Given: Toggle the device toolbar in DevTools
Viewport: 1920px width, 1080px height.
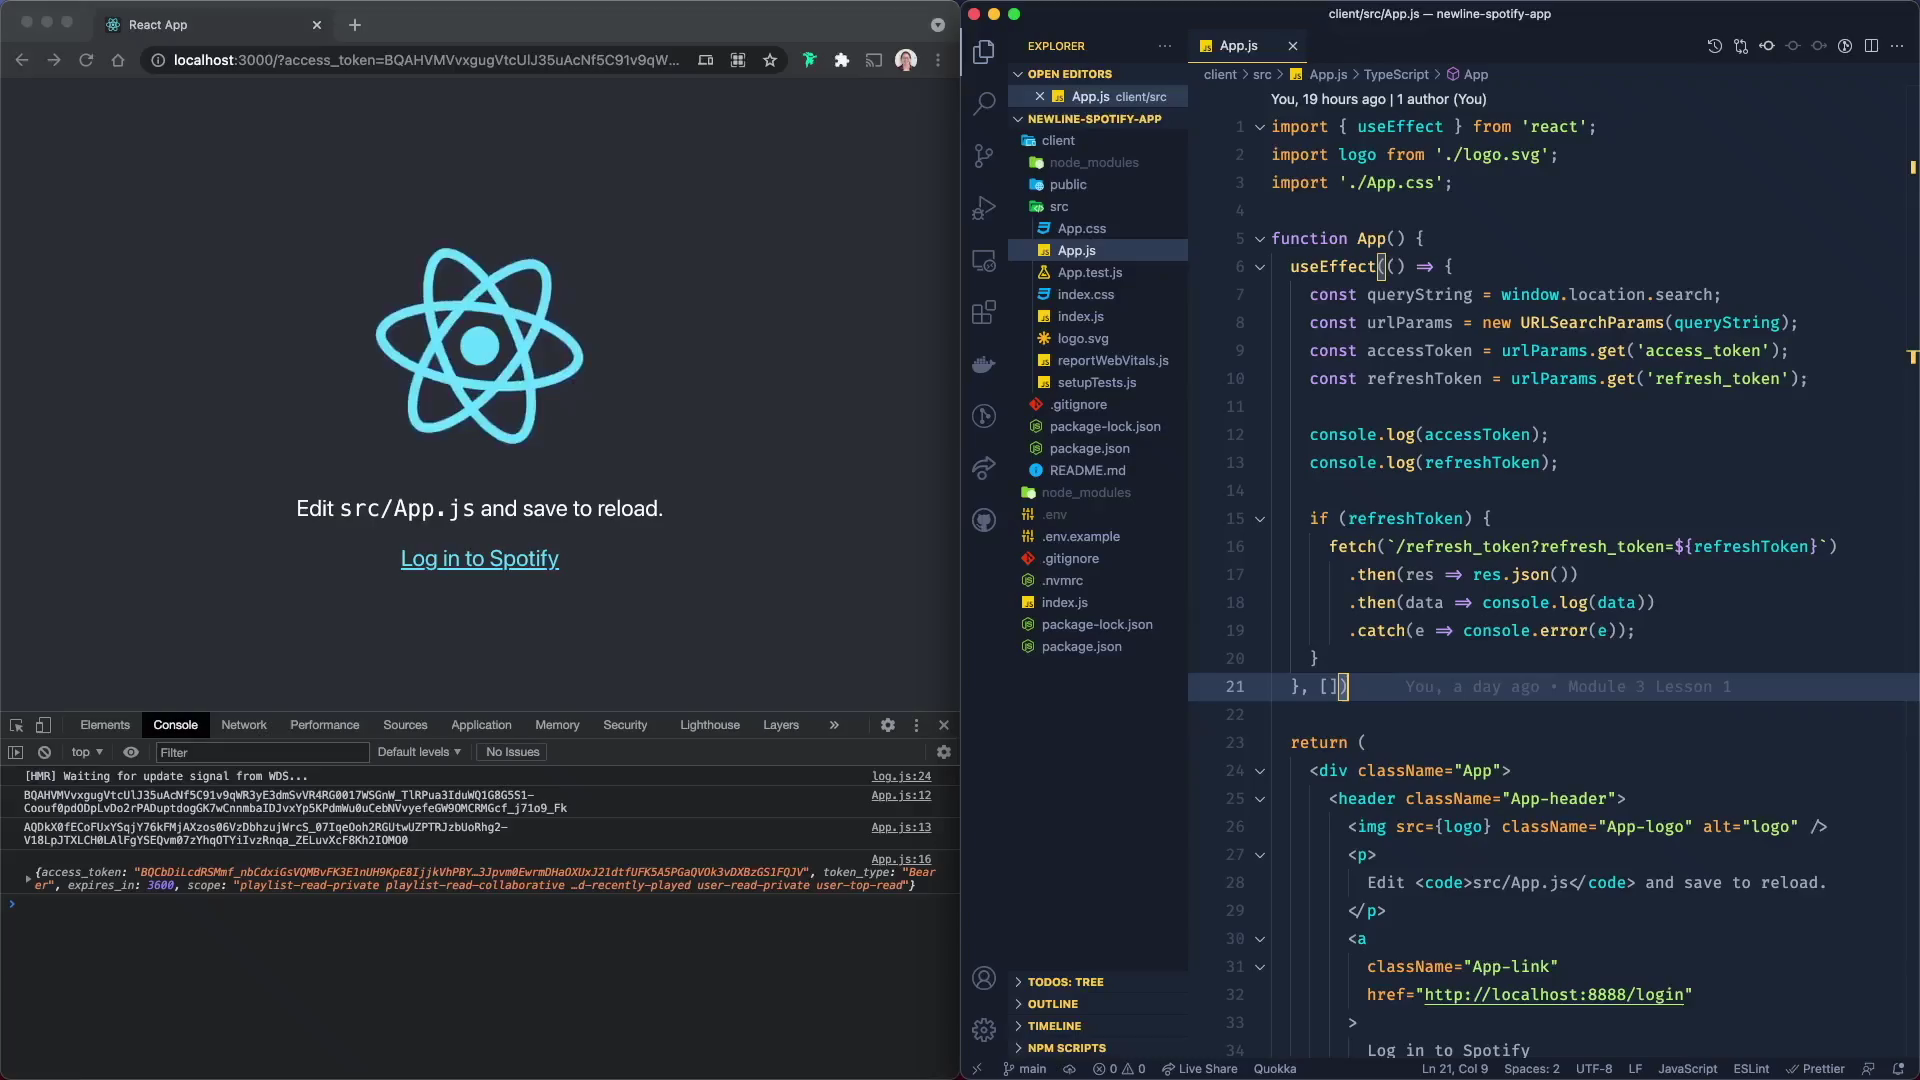Looking at the screenshot, I should (43, 725).
